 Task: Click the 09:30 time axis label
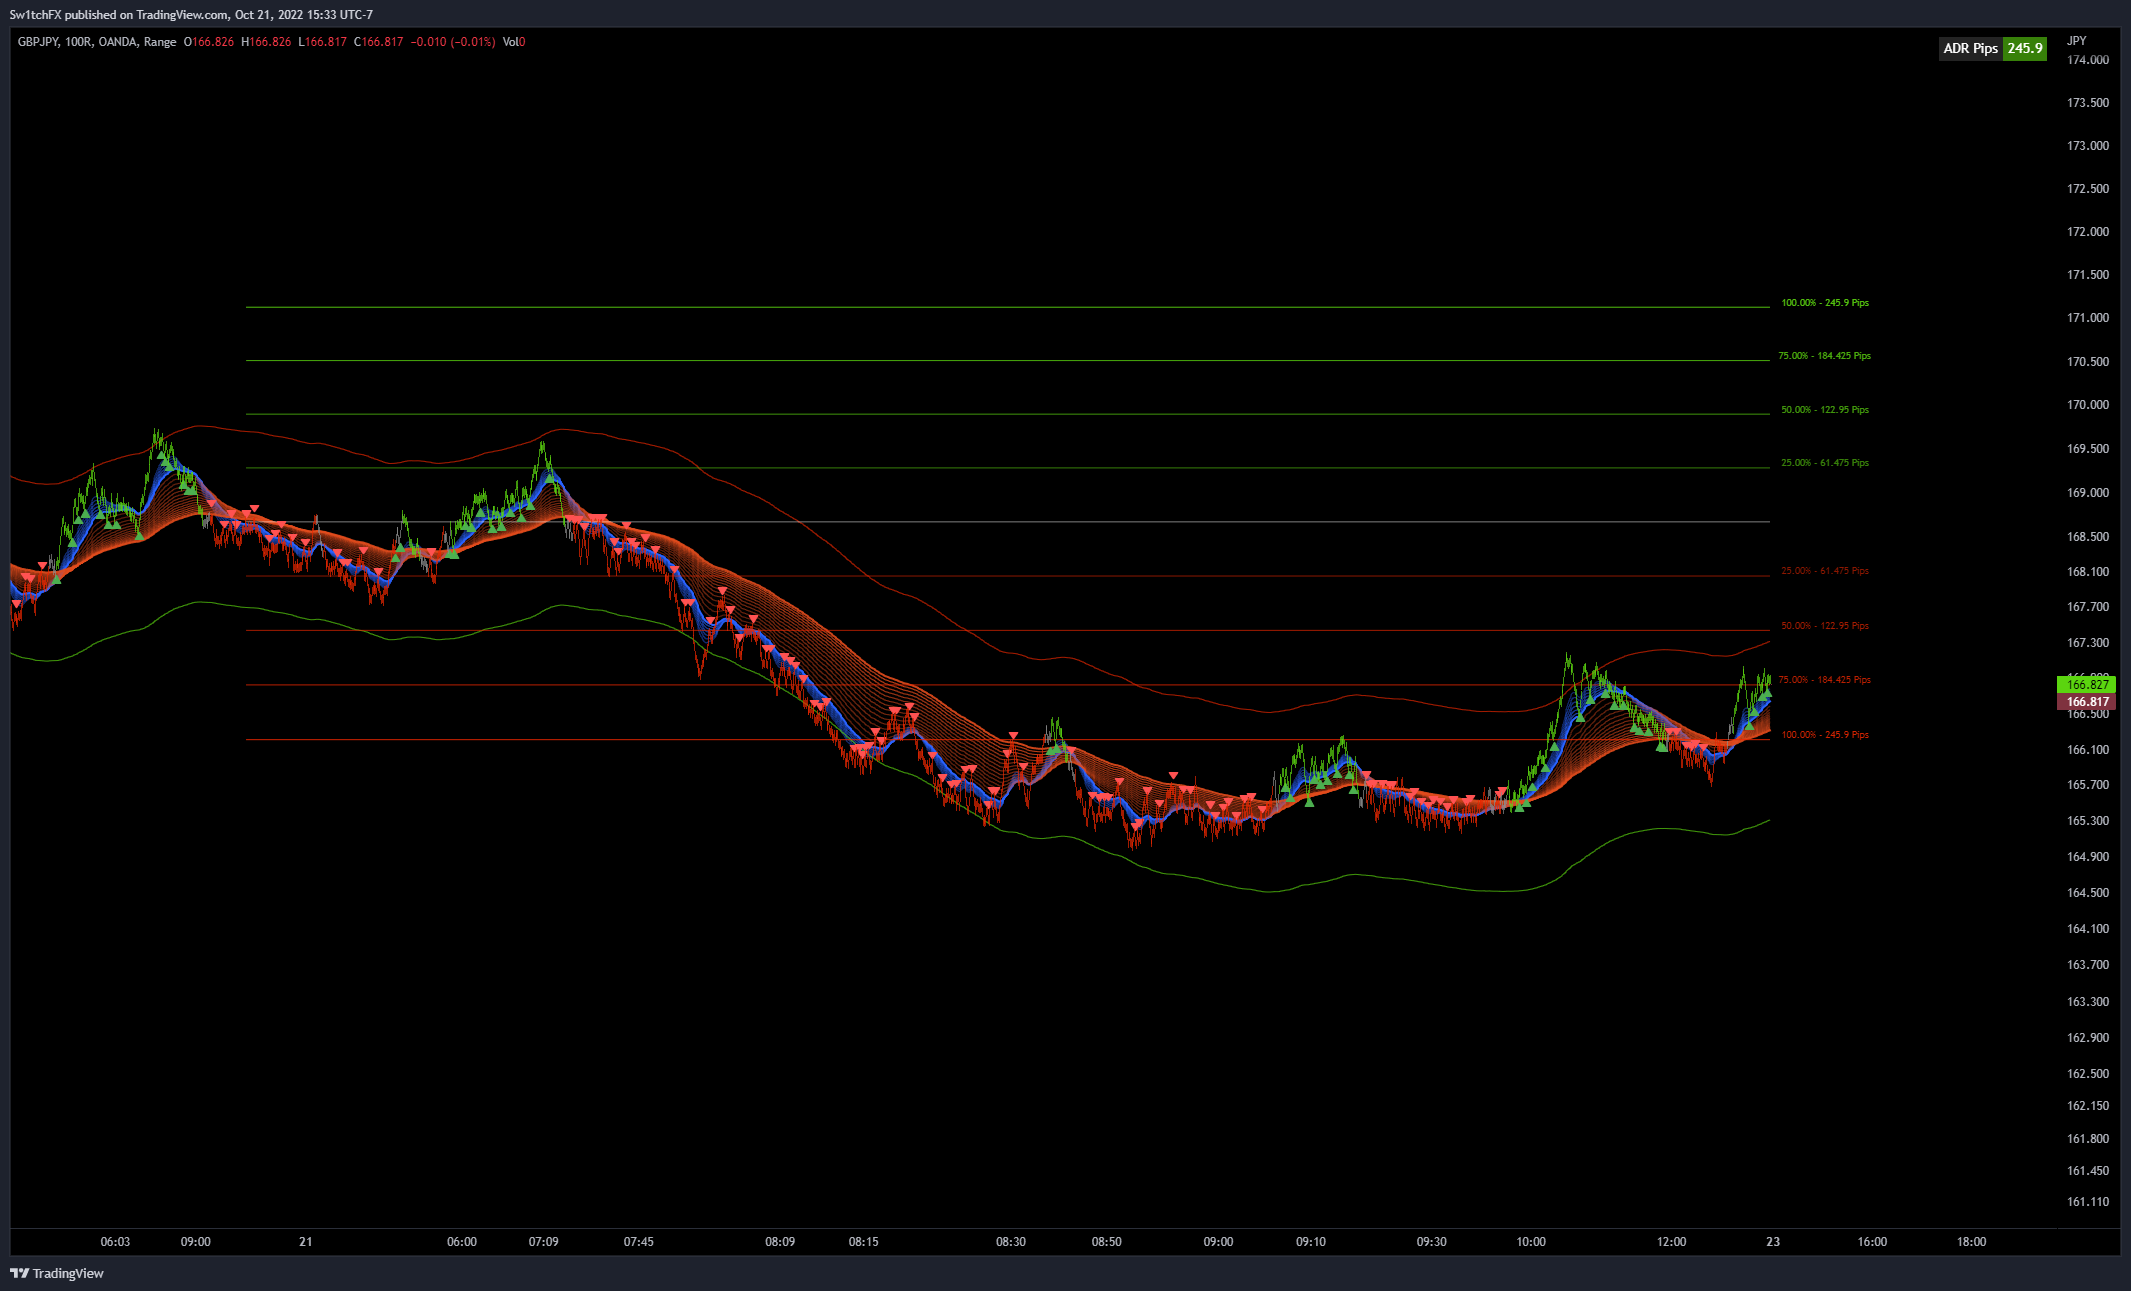(1432, 1242)
